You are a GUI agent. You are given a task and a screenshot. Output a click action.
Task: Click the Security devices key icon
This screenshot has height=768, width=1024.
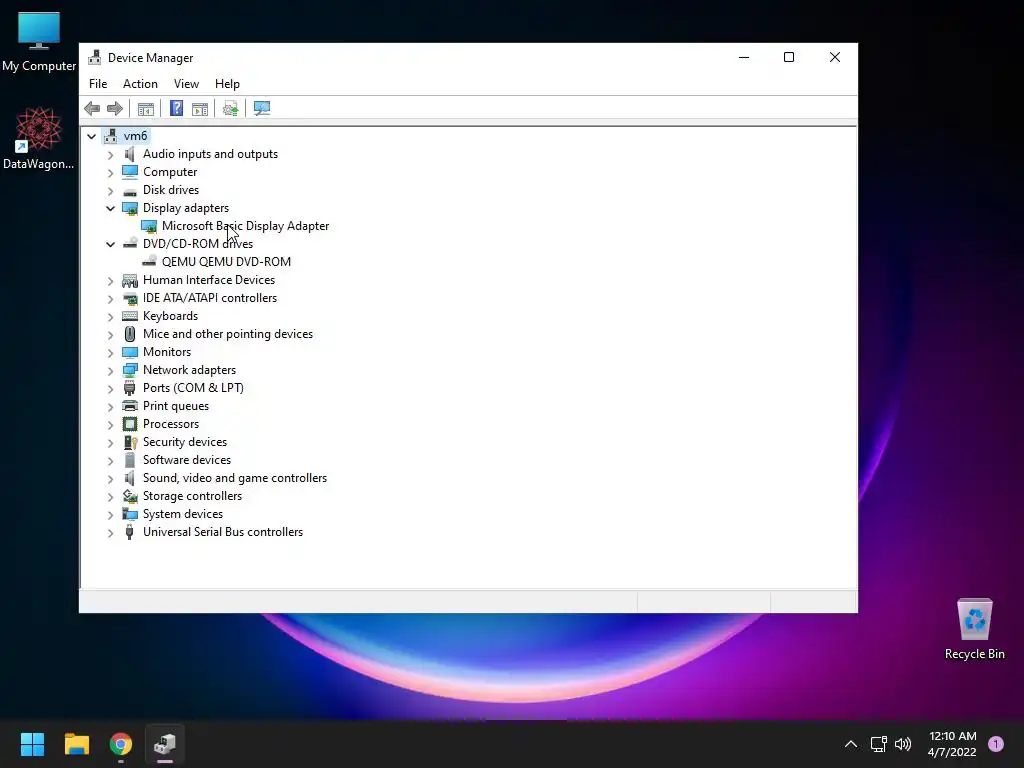(x=130, y=442)
